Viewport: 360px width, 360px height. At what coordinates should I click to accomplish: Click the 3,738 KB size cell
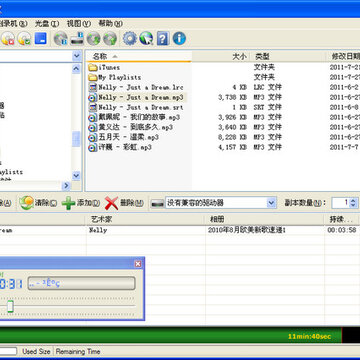click(x=232, y=97)
